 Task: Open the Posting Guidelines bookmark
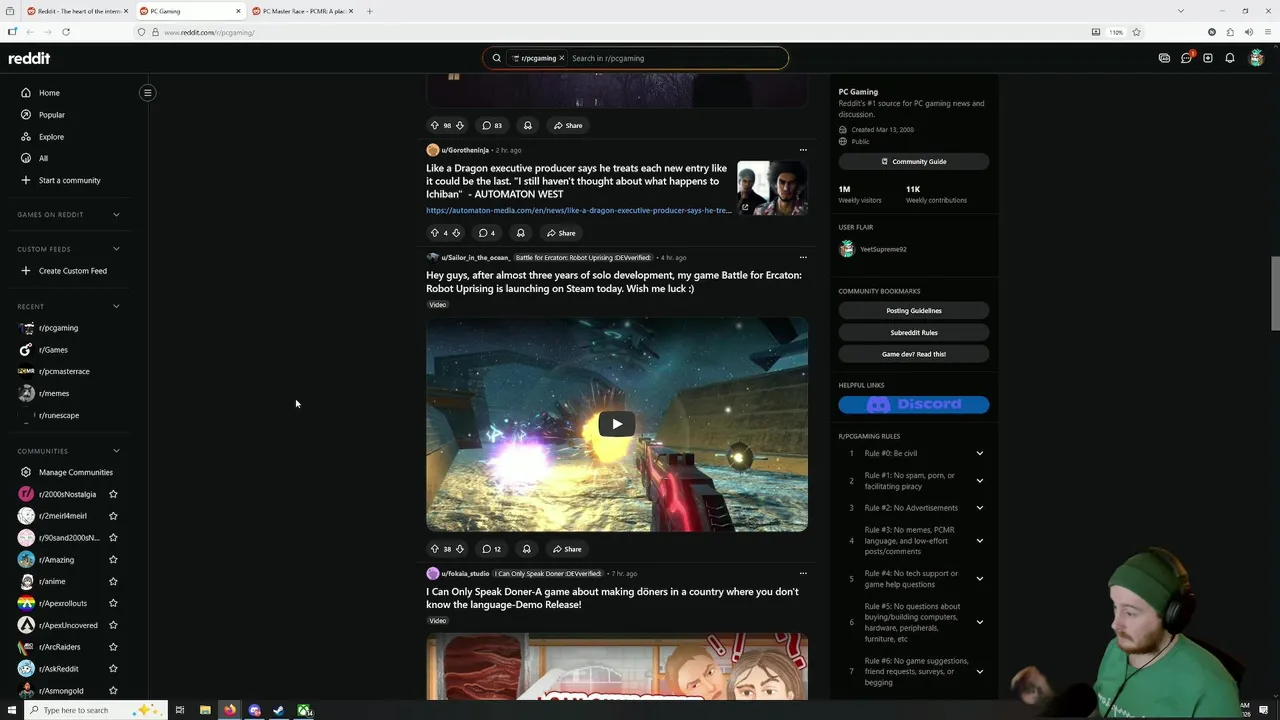click(x=913, y=310)
